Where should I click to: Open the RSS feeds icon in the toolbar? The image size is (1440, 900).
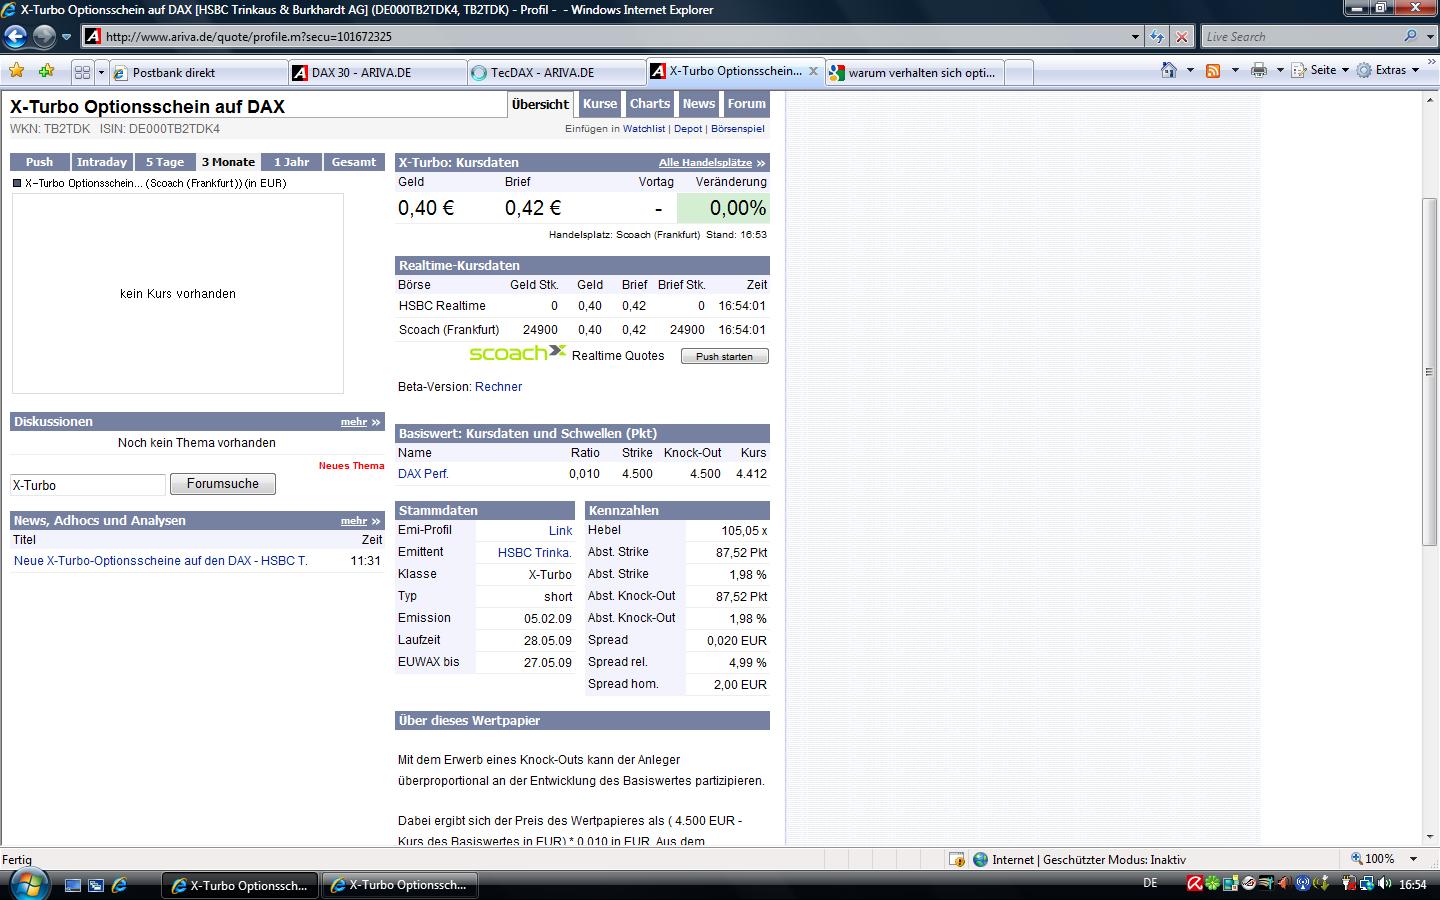tap(1213, 70)
